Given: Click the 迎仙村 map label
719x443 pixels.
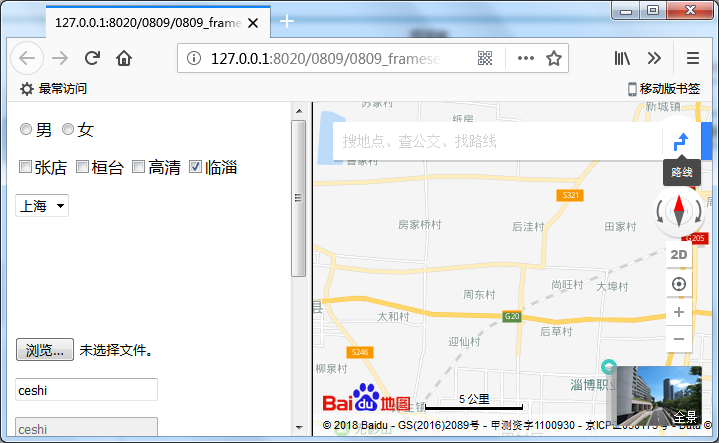Looking at the screenshot, I should [x=464, y=342].
